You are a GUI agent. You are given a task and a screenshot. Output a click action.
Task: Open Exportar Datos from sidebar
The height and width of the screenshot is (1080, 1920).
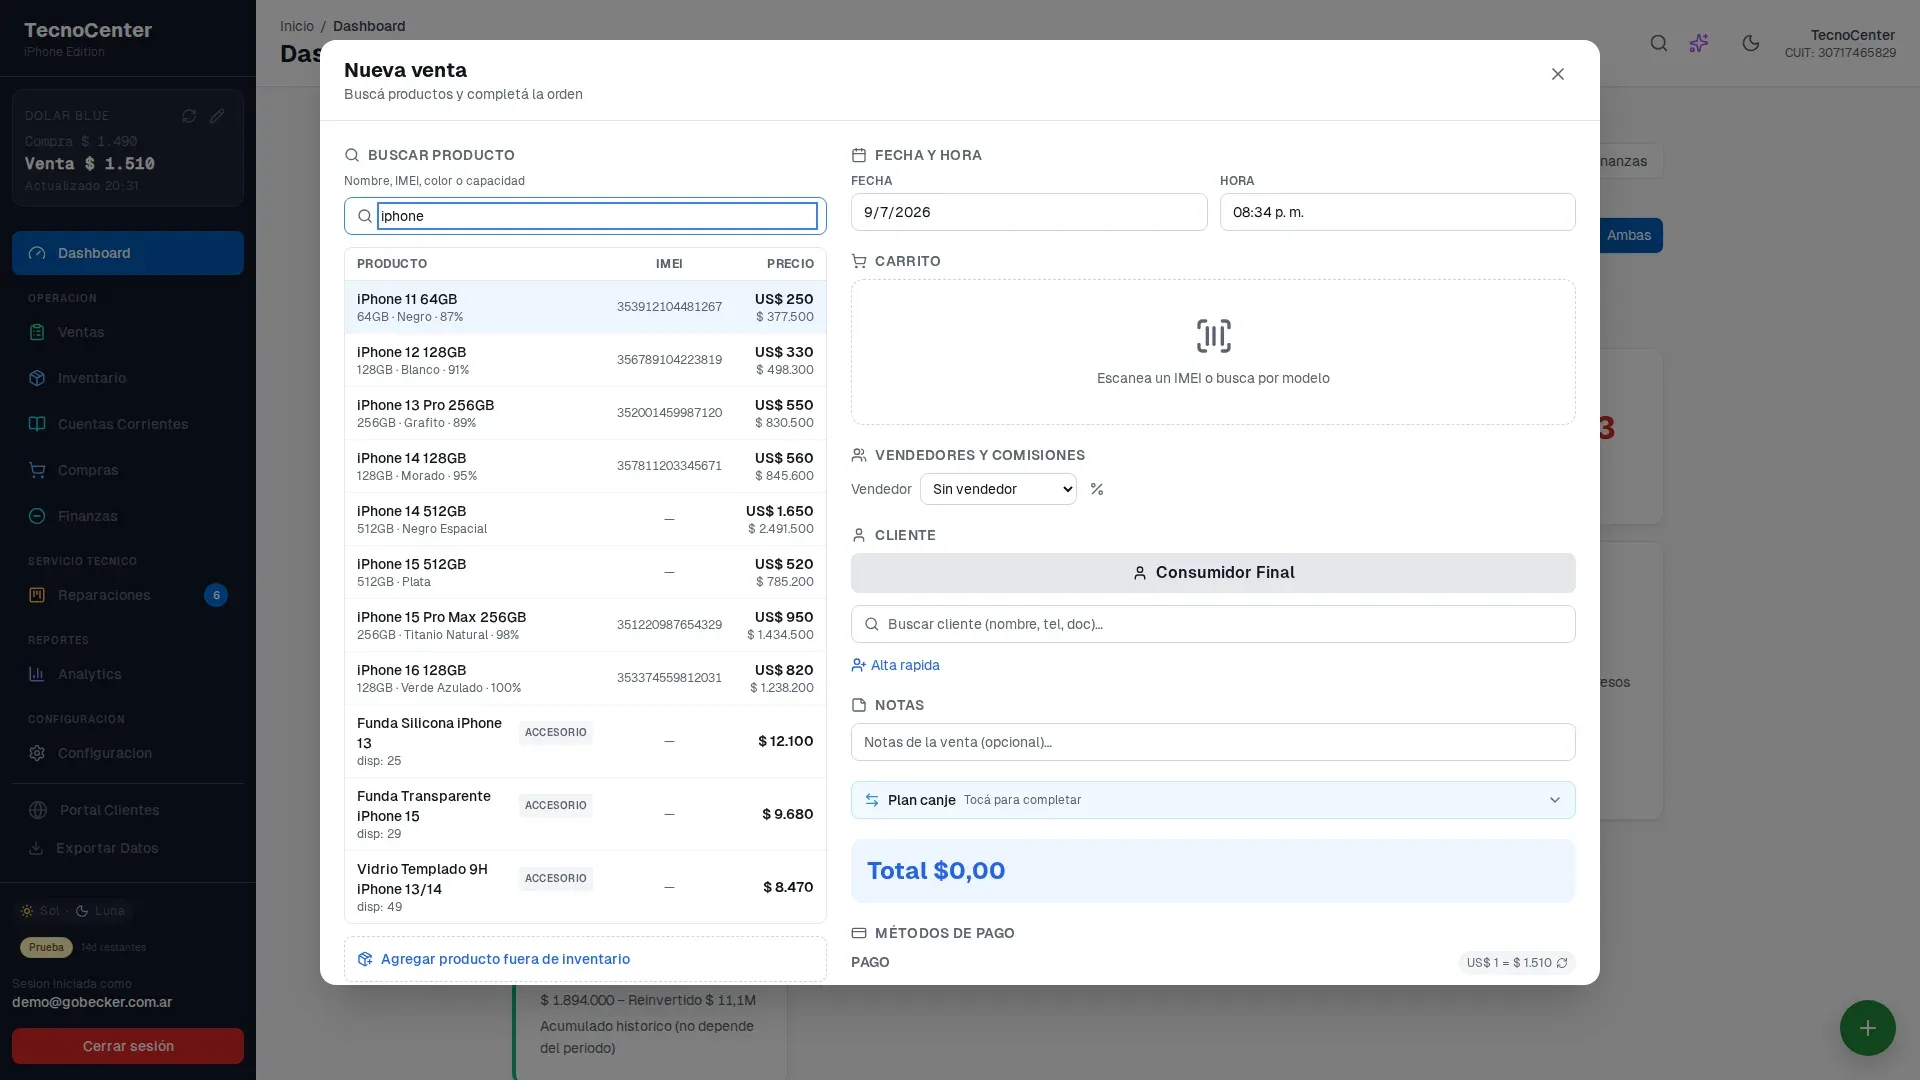point(128,848)
